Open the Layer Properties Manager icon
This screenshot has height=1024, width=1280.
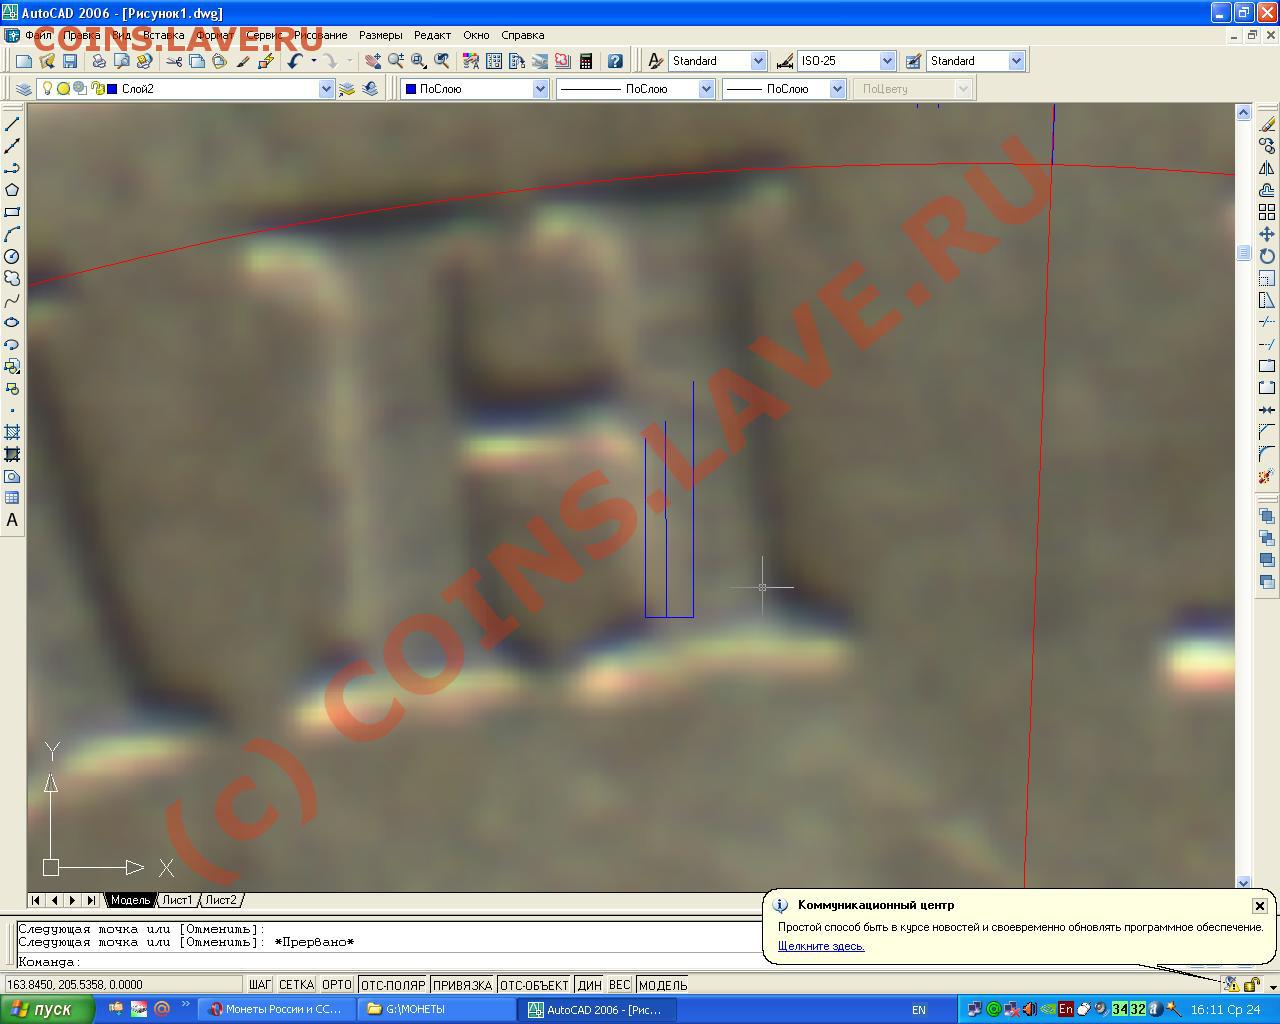click(24, 89)
